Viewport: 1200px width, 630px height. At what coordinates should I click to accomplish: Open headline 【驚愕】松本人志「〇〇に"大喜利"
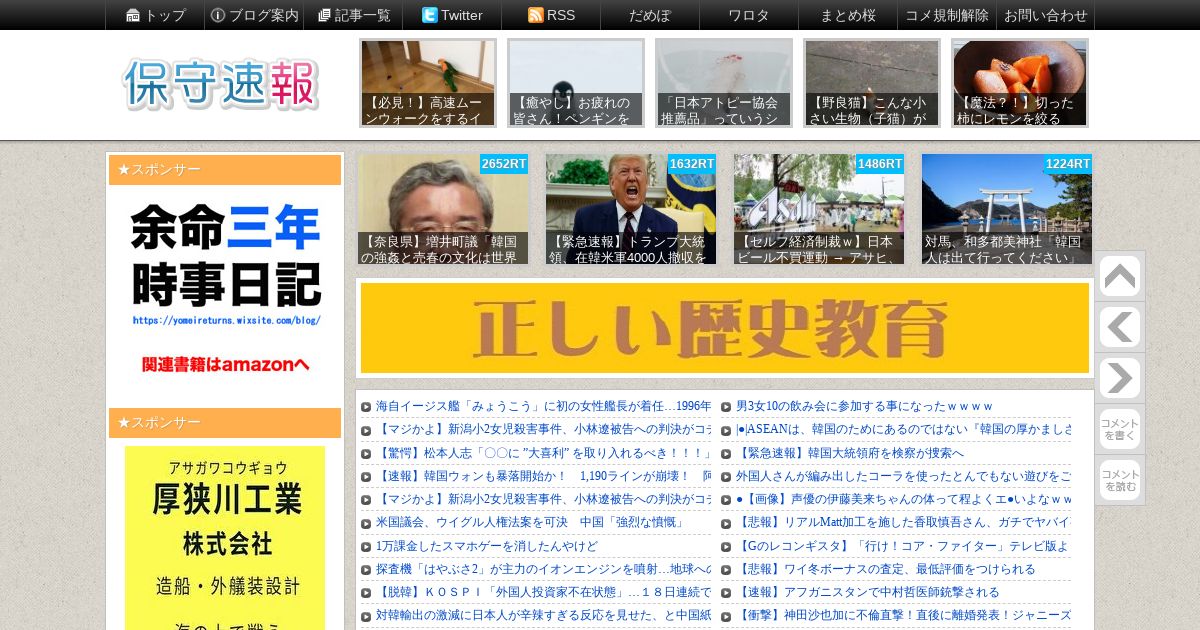click(543, 454)
